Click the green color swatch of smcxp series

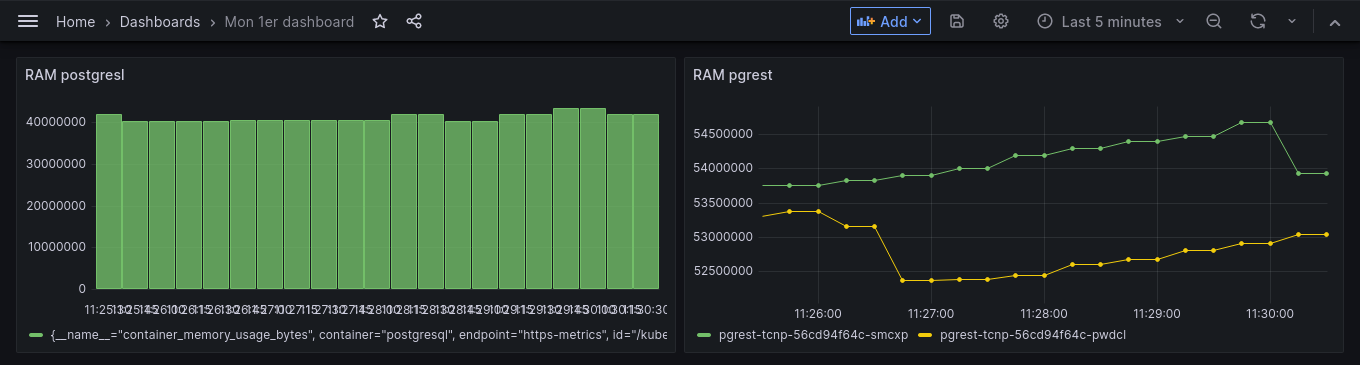coord(704,335)
